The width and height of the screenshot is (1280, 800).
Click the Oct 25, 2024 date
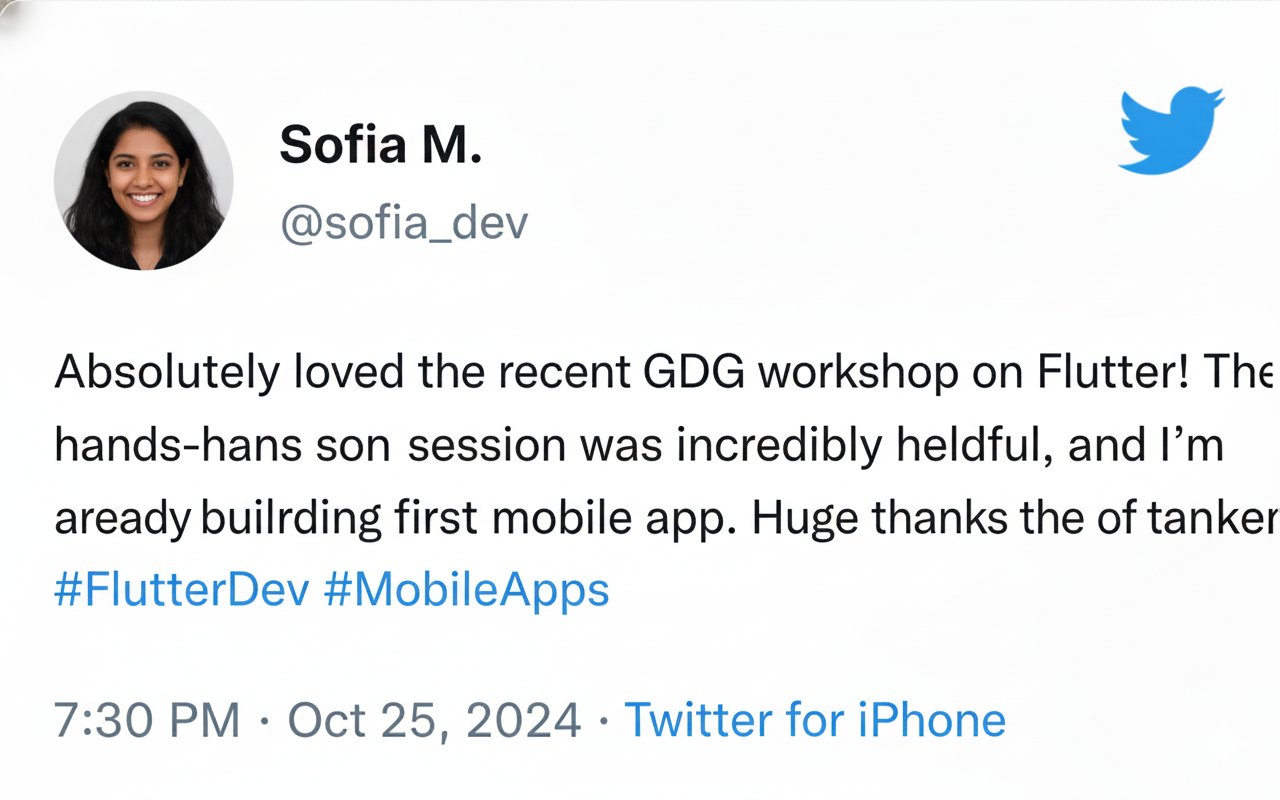434,720
